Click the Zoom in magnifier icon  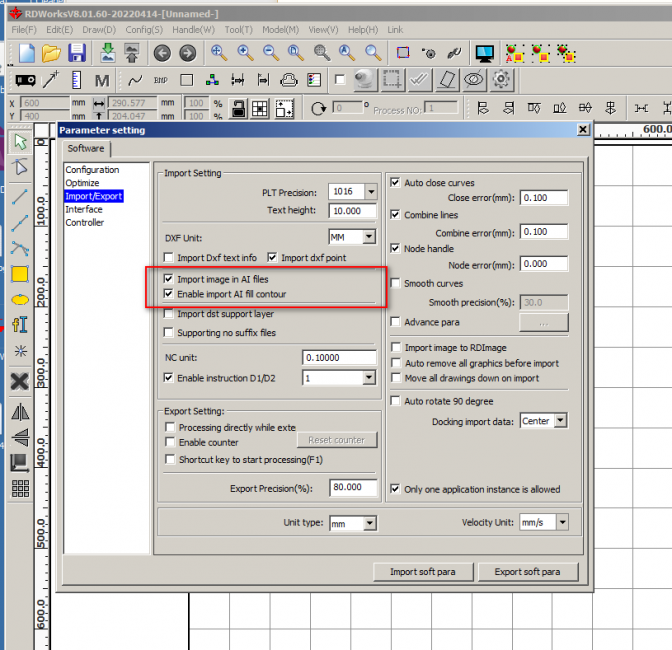point(245,53)
